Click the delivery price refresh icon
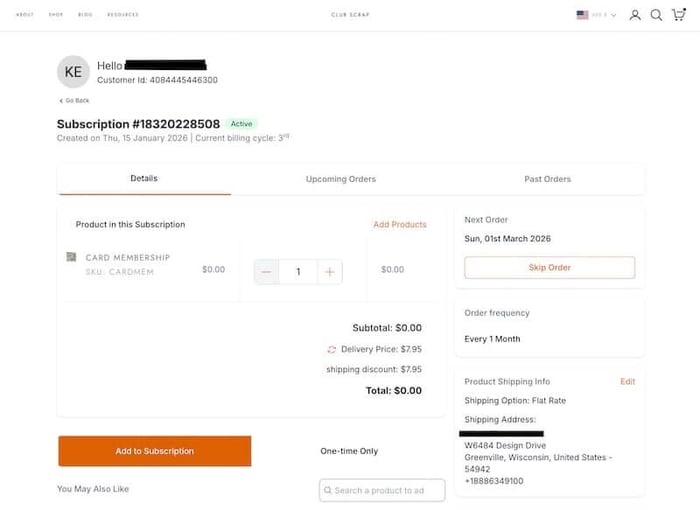 pos(331,349)
